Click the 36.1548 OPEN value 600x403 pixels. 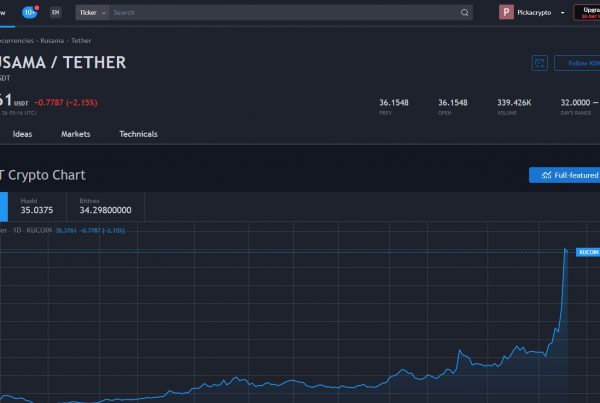pos(453,103)
